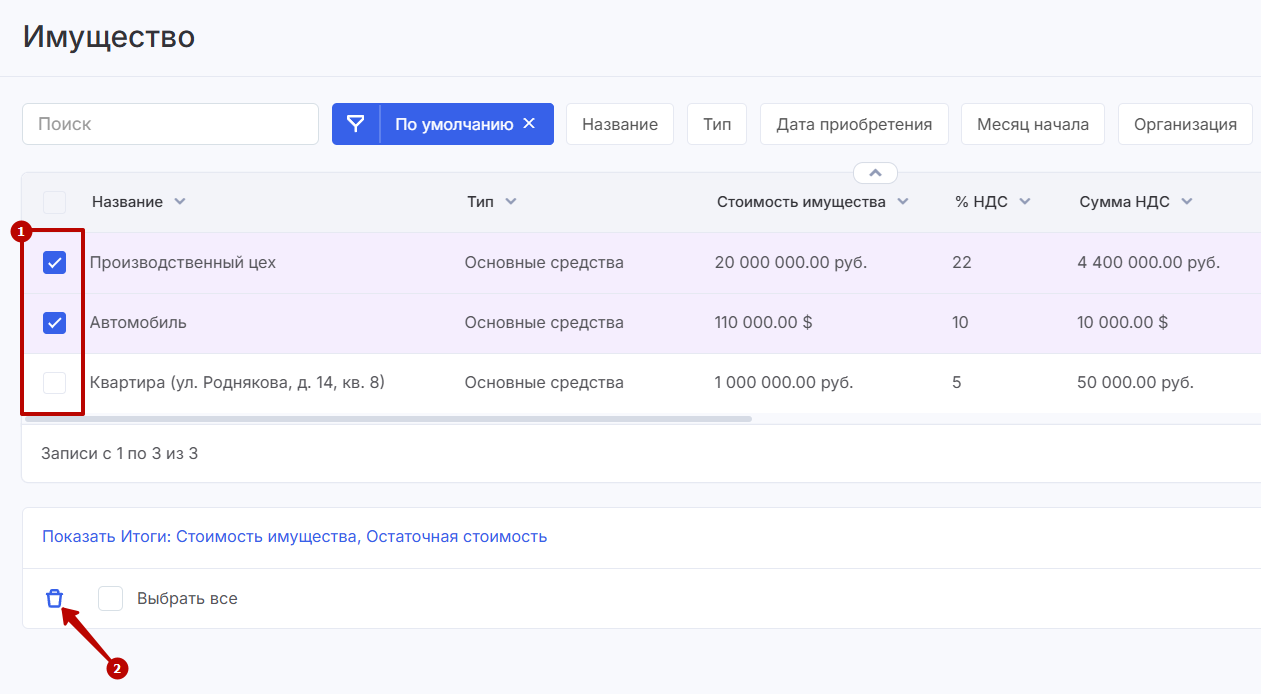The height and width of the screenshot is (694, 1261).
Task: Click the trash delete icon
Action: [x=54, y=599]
